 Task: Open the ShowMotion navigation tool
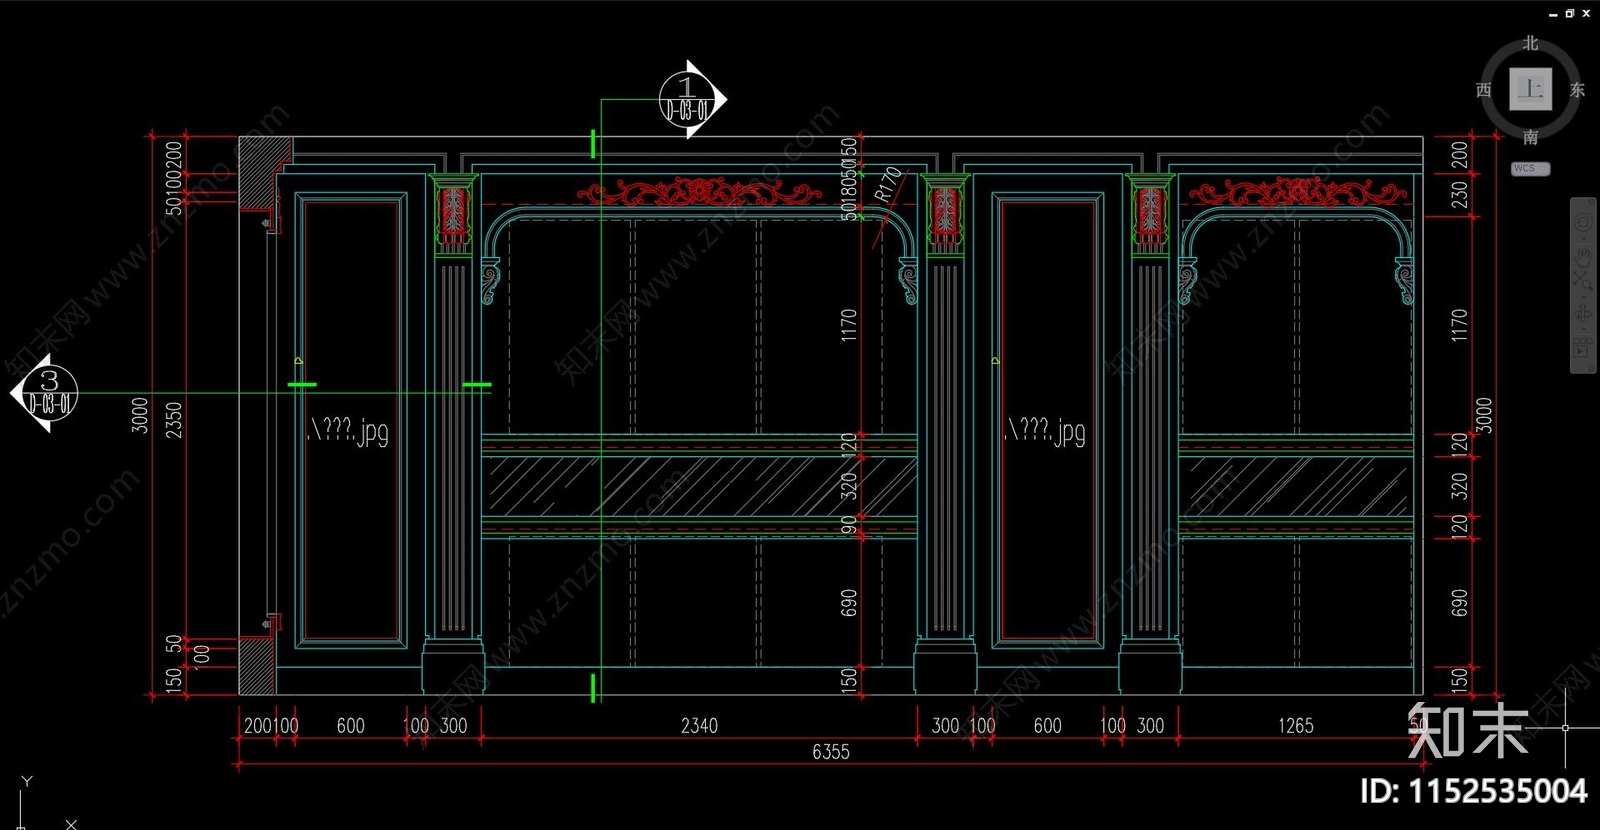[1583, 348]
